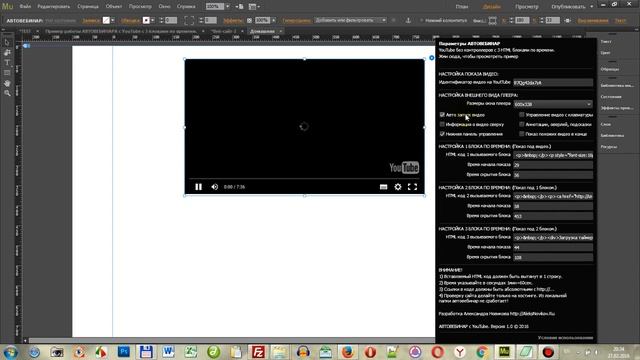This screenshot has width=640, height=360.
Task: Toggle keyboard video control checkbox
Action: tap(522, 115)
